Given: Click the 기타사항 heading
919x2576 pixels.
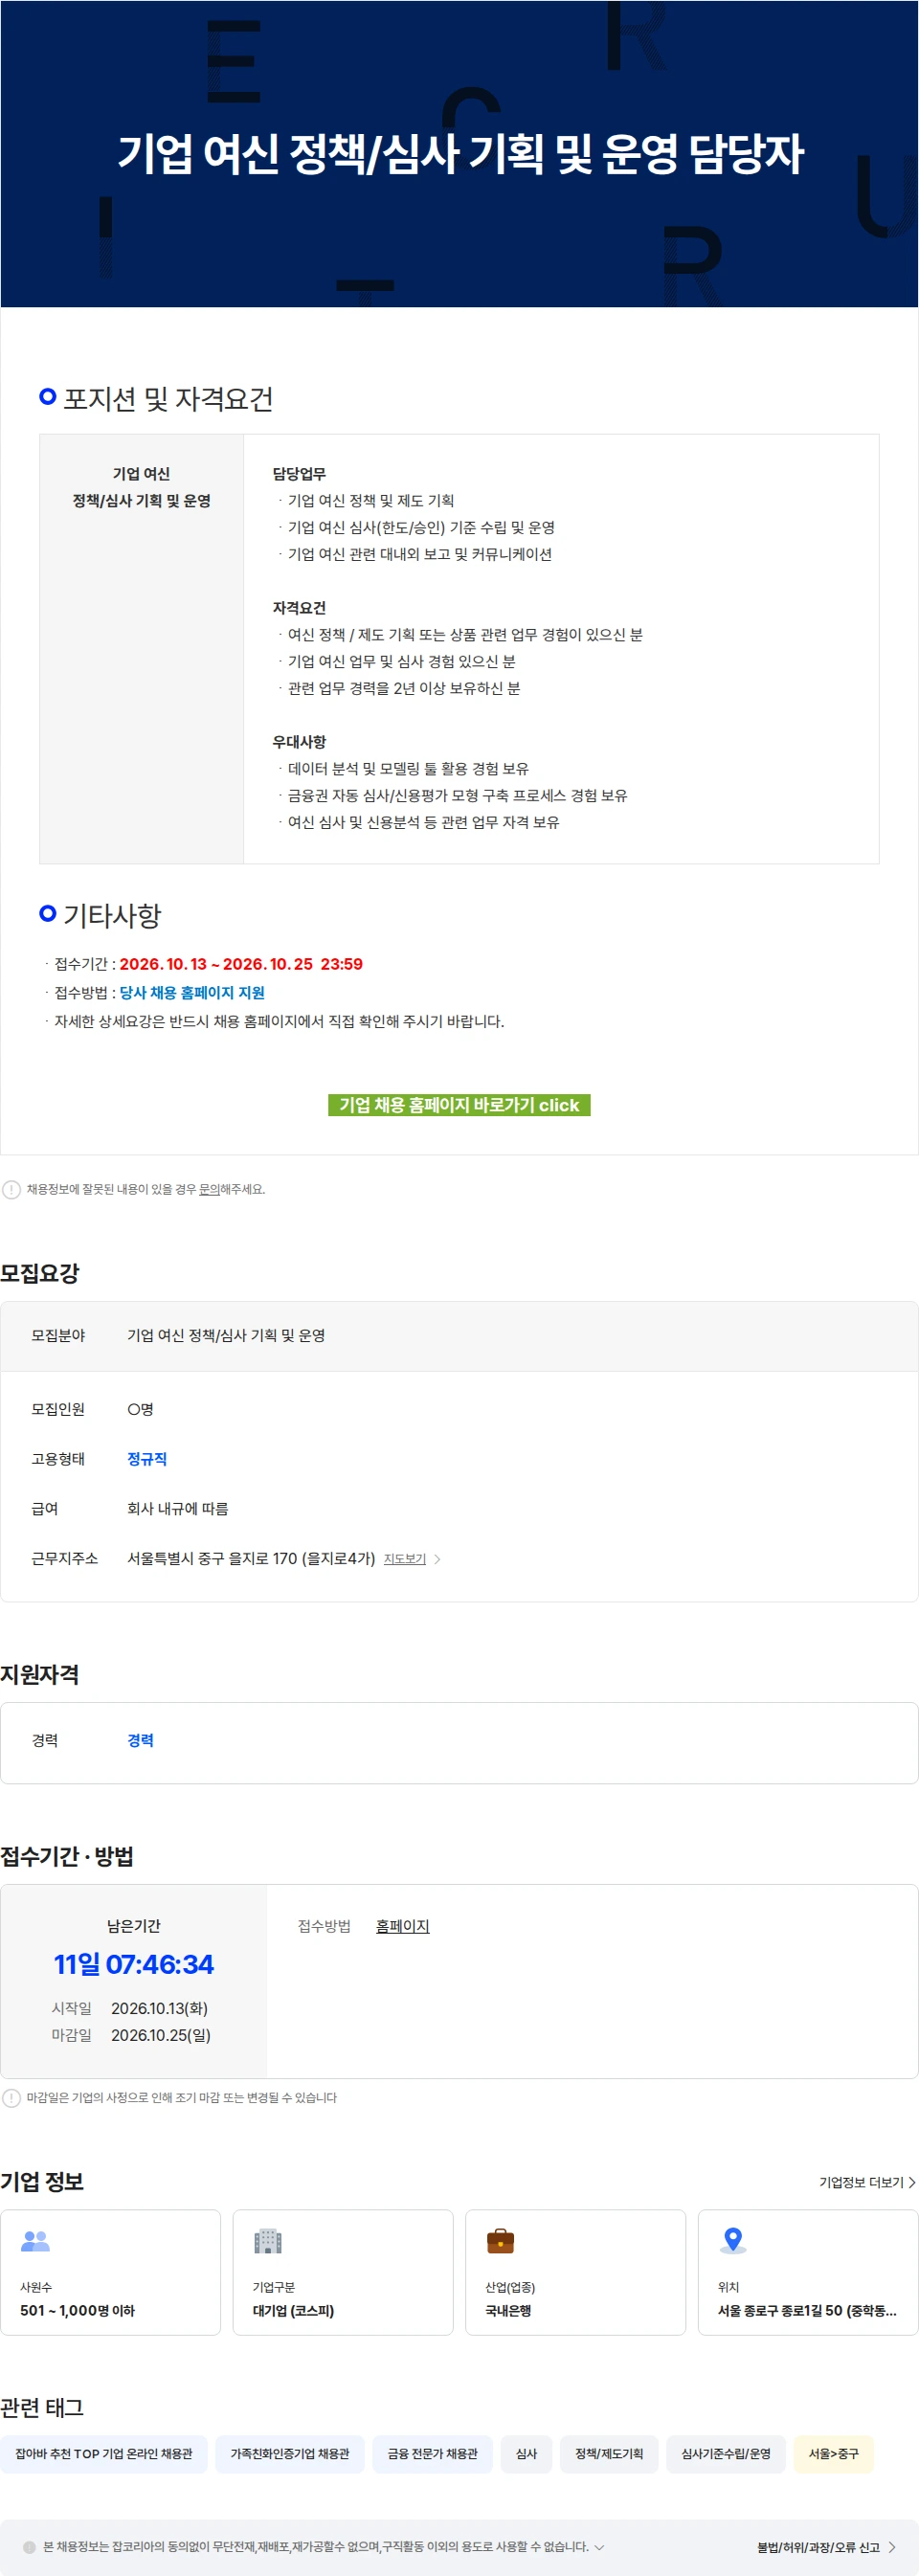Looking at the screenshot, I should pos(112,915).
